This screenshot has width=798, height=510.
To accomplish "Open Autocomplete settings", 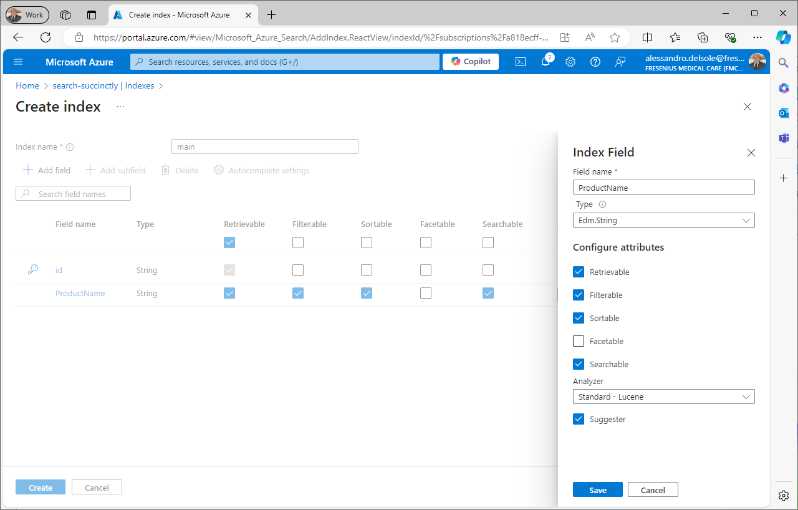I will pos(261,170).
